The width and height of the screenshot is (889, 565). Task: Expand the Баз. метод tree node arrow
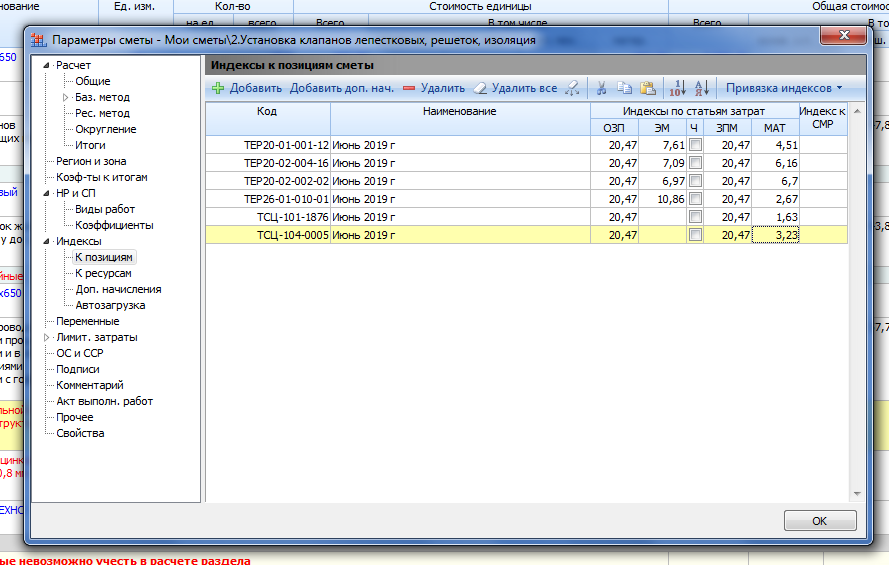[66, 97]
